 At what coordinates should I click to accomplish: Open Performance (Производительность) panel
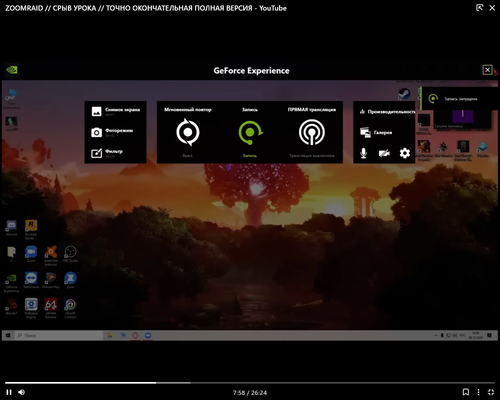(x=387, y=112)
